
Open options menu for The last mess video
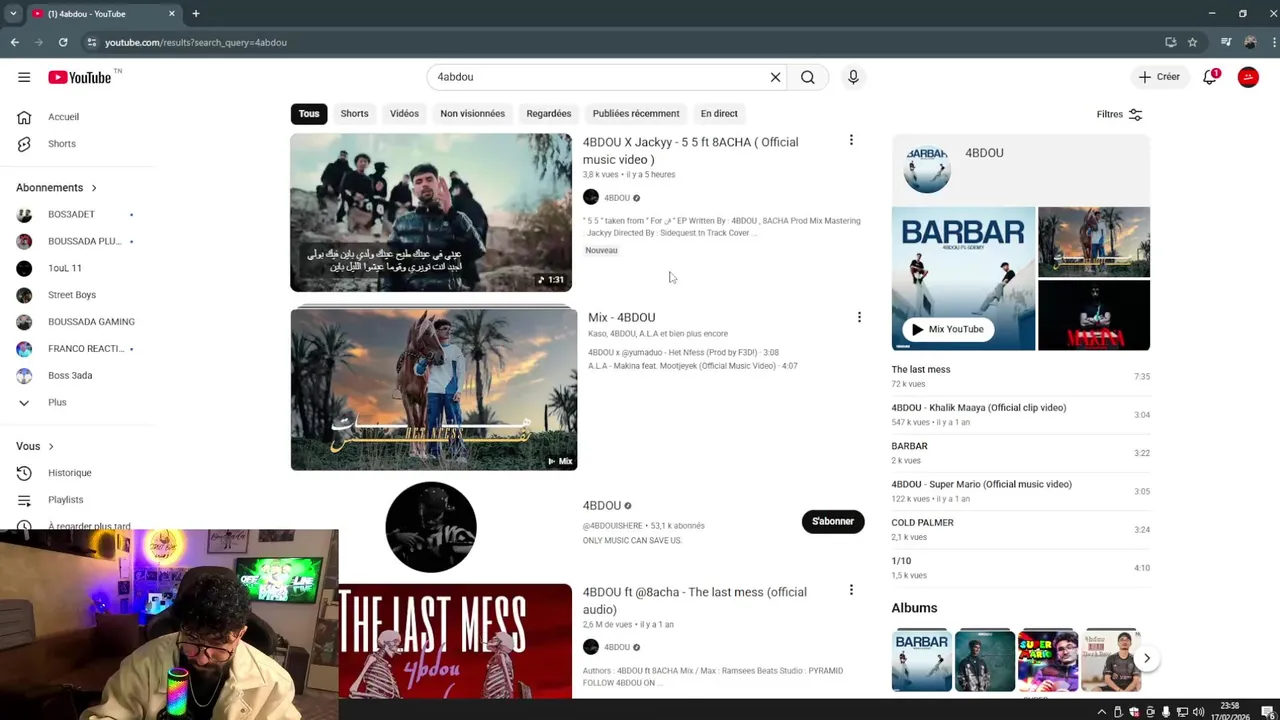tap(851, 591)
